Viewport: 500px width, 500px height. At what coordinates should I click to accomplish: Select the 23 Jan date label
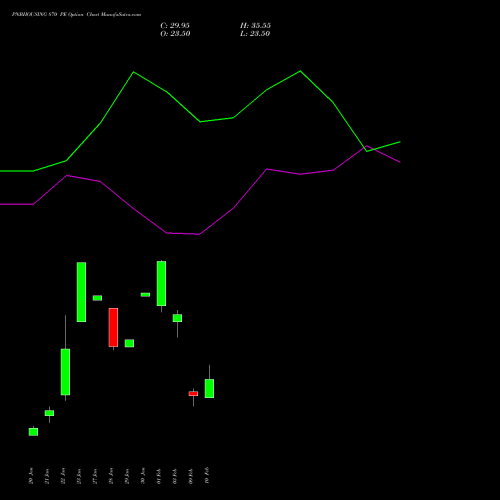[79, 476]
